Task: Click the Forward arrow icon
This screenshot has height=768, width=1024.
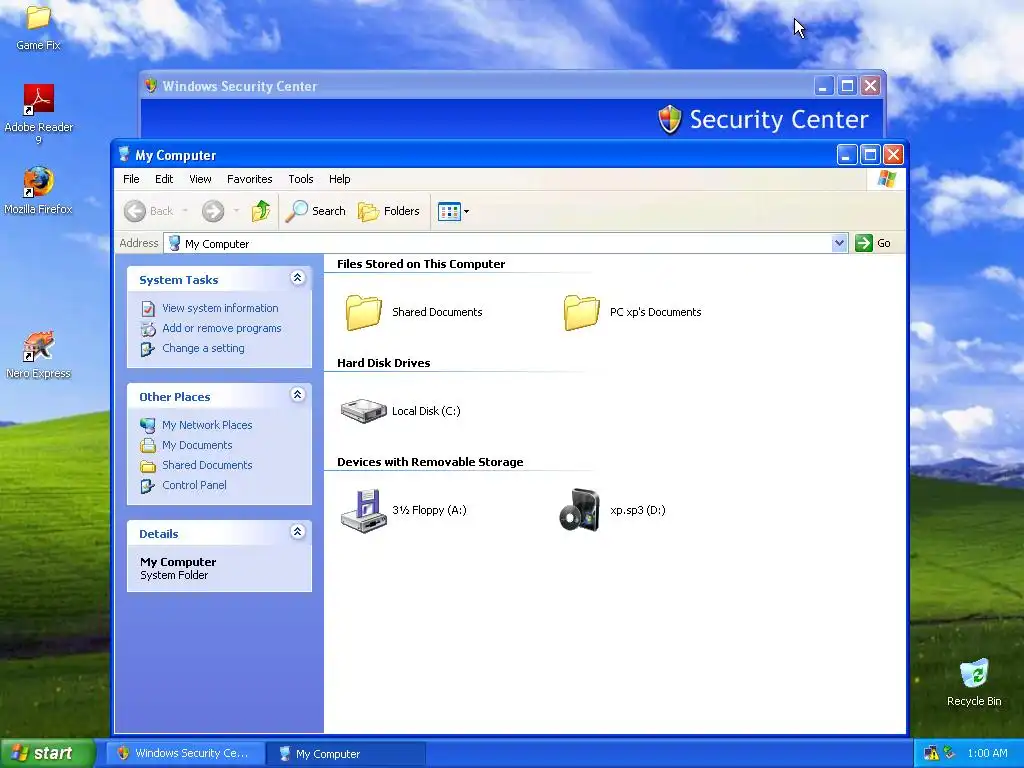Action: (213, 211)
